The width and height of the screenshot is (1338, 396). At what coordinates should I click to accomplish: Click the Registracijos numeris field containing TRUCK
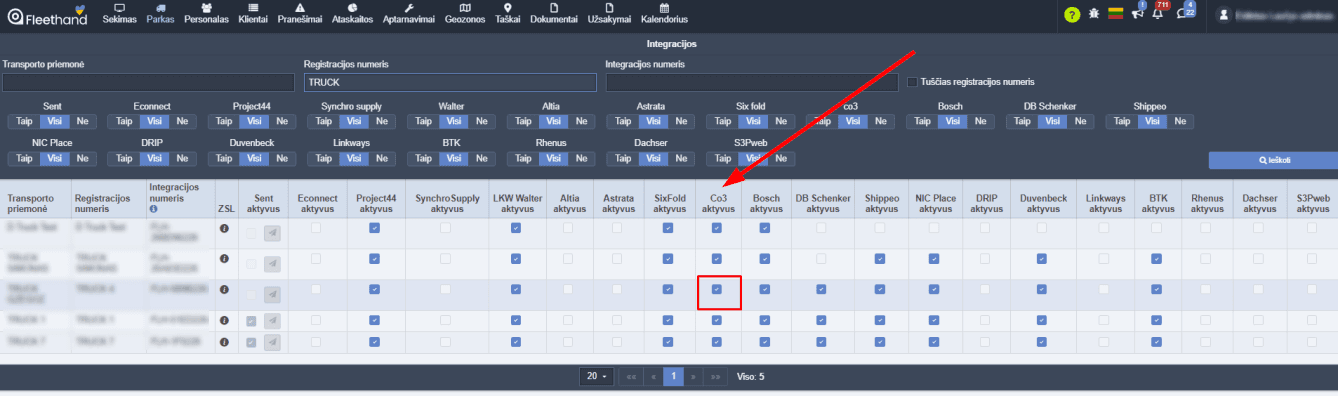point(451,83)
